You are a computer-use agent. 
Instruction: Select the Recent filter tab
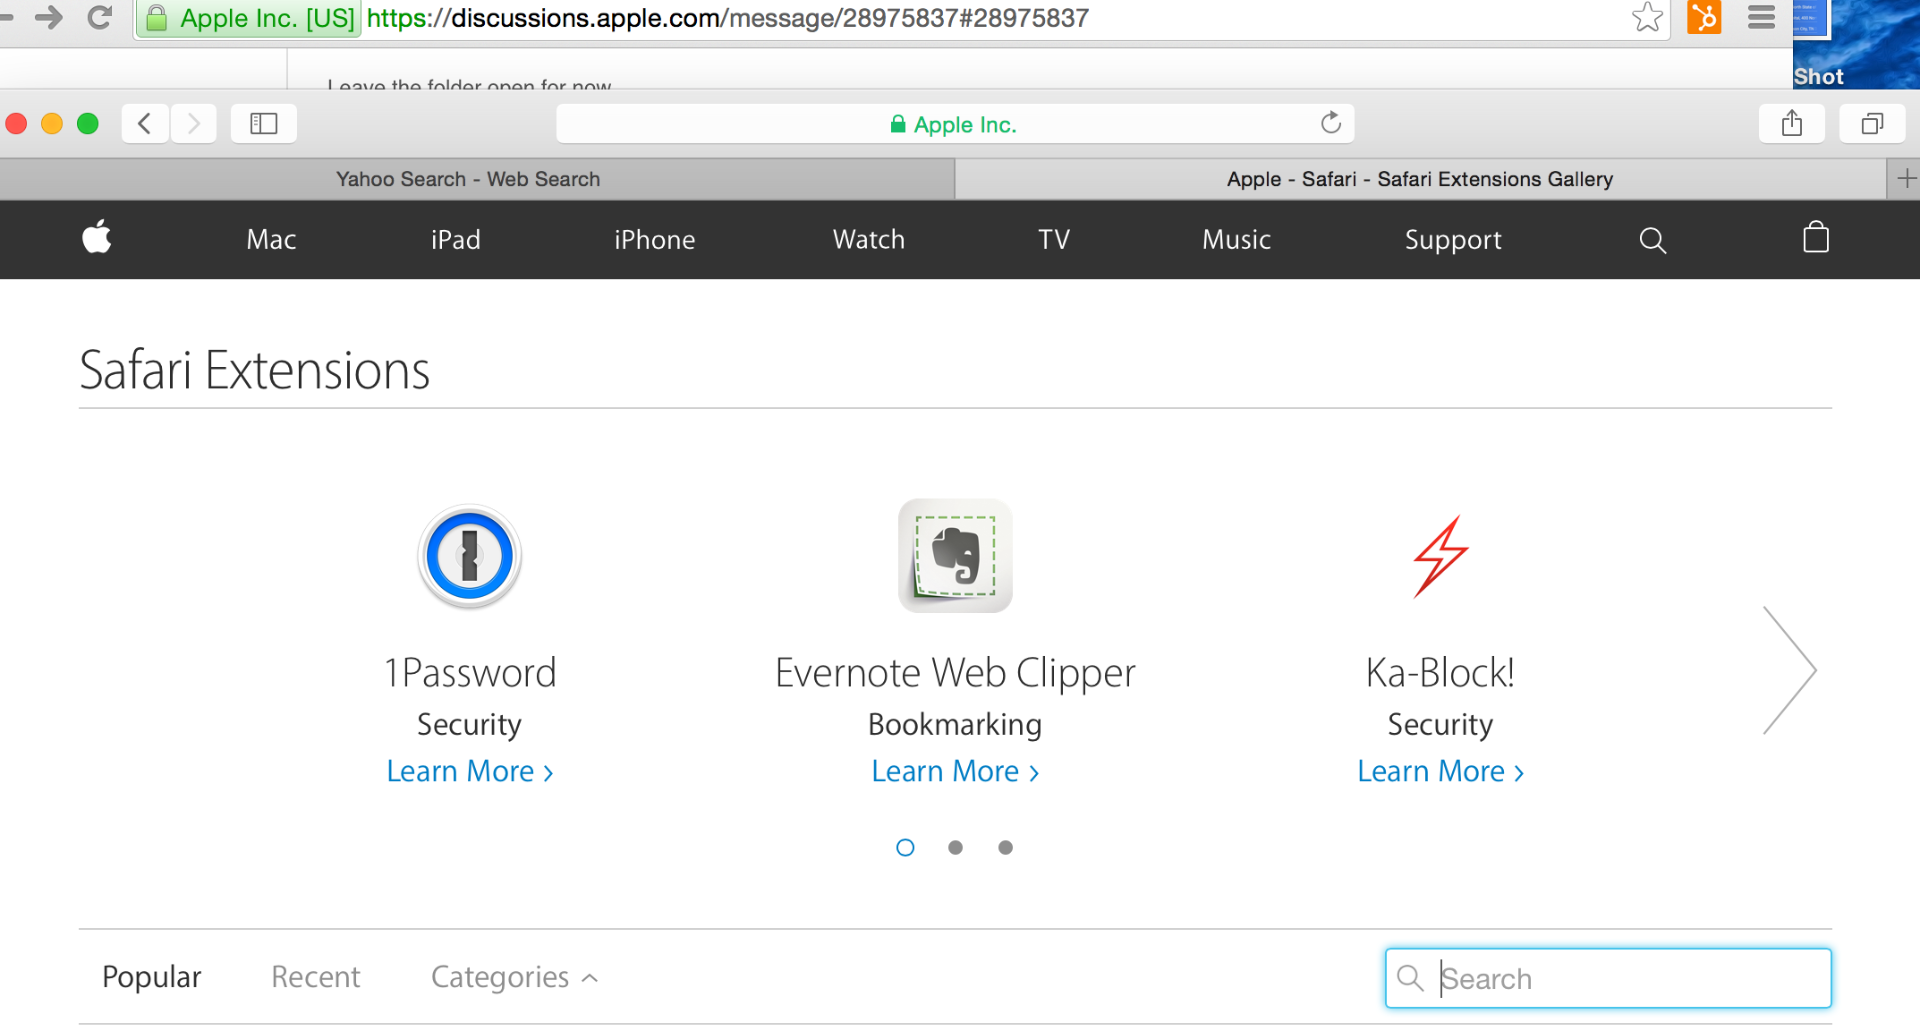(x=315, y=977)
